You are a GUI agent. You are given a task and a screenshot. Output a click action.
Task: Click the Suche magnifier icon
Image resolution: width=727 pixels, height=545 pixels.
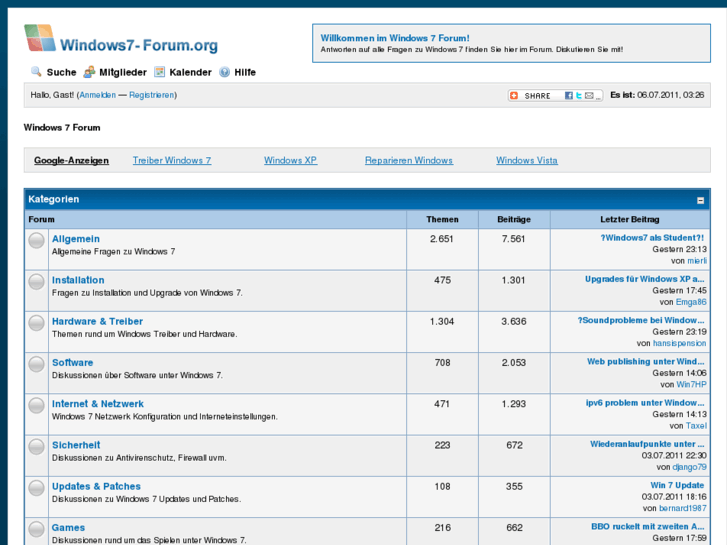point(36,72)
